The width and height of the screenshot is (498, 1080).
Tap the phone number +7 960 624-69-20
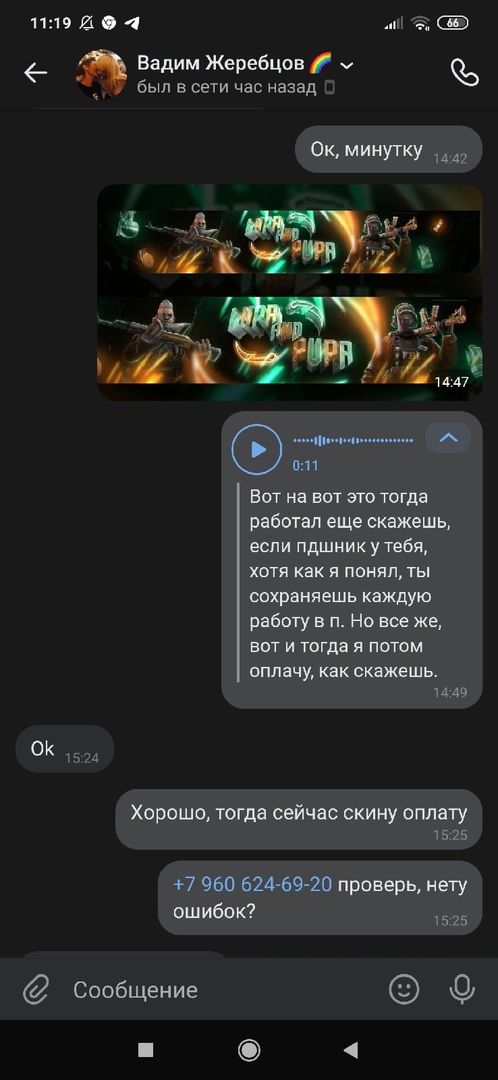253,884
